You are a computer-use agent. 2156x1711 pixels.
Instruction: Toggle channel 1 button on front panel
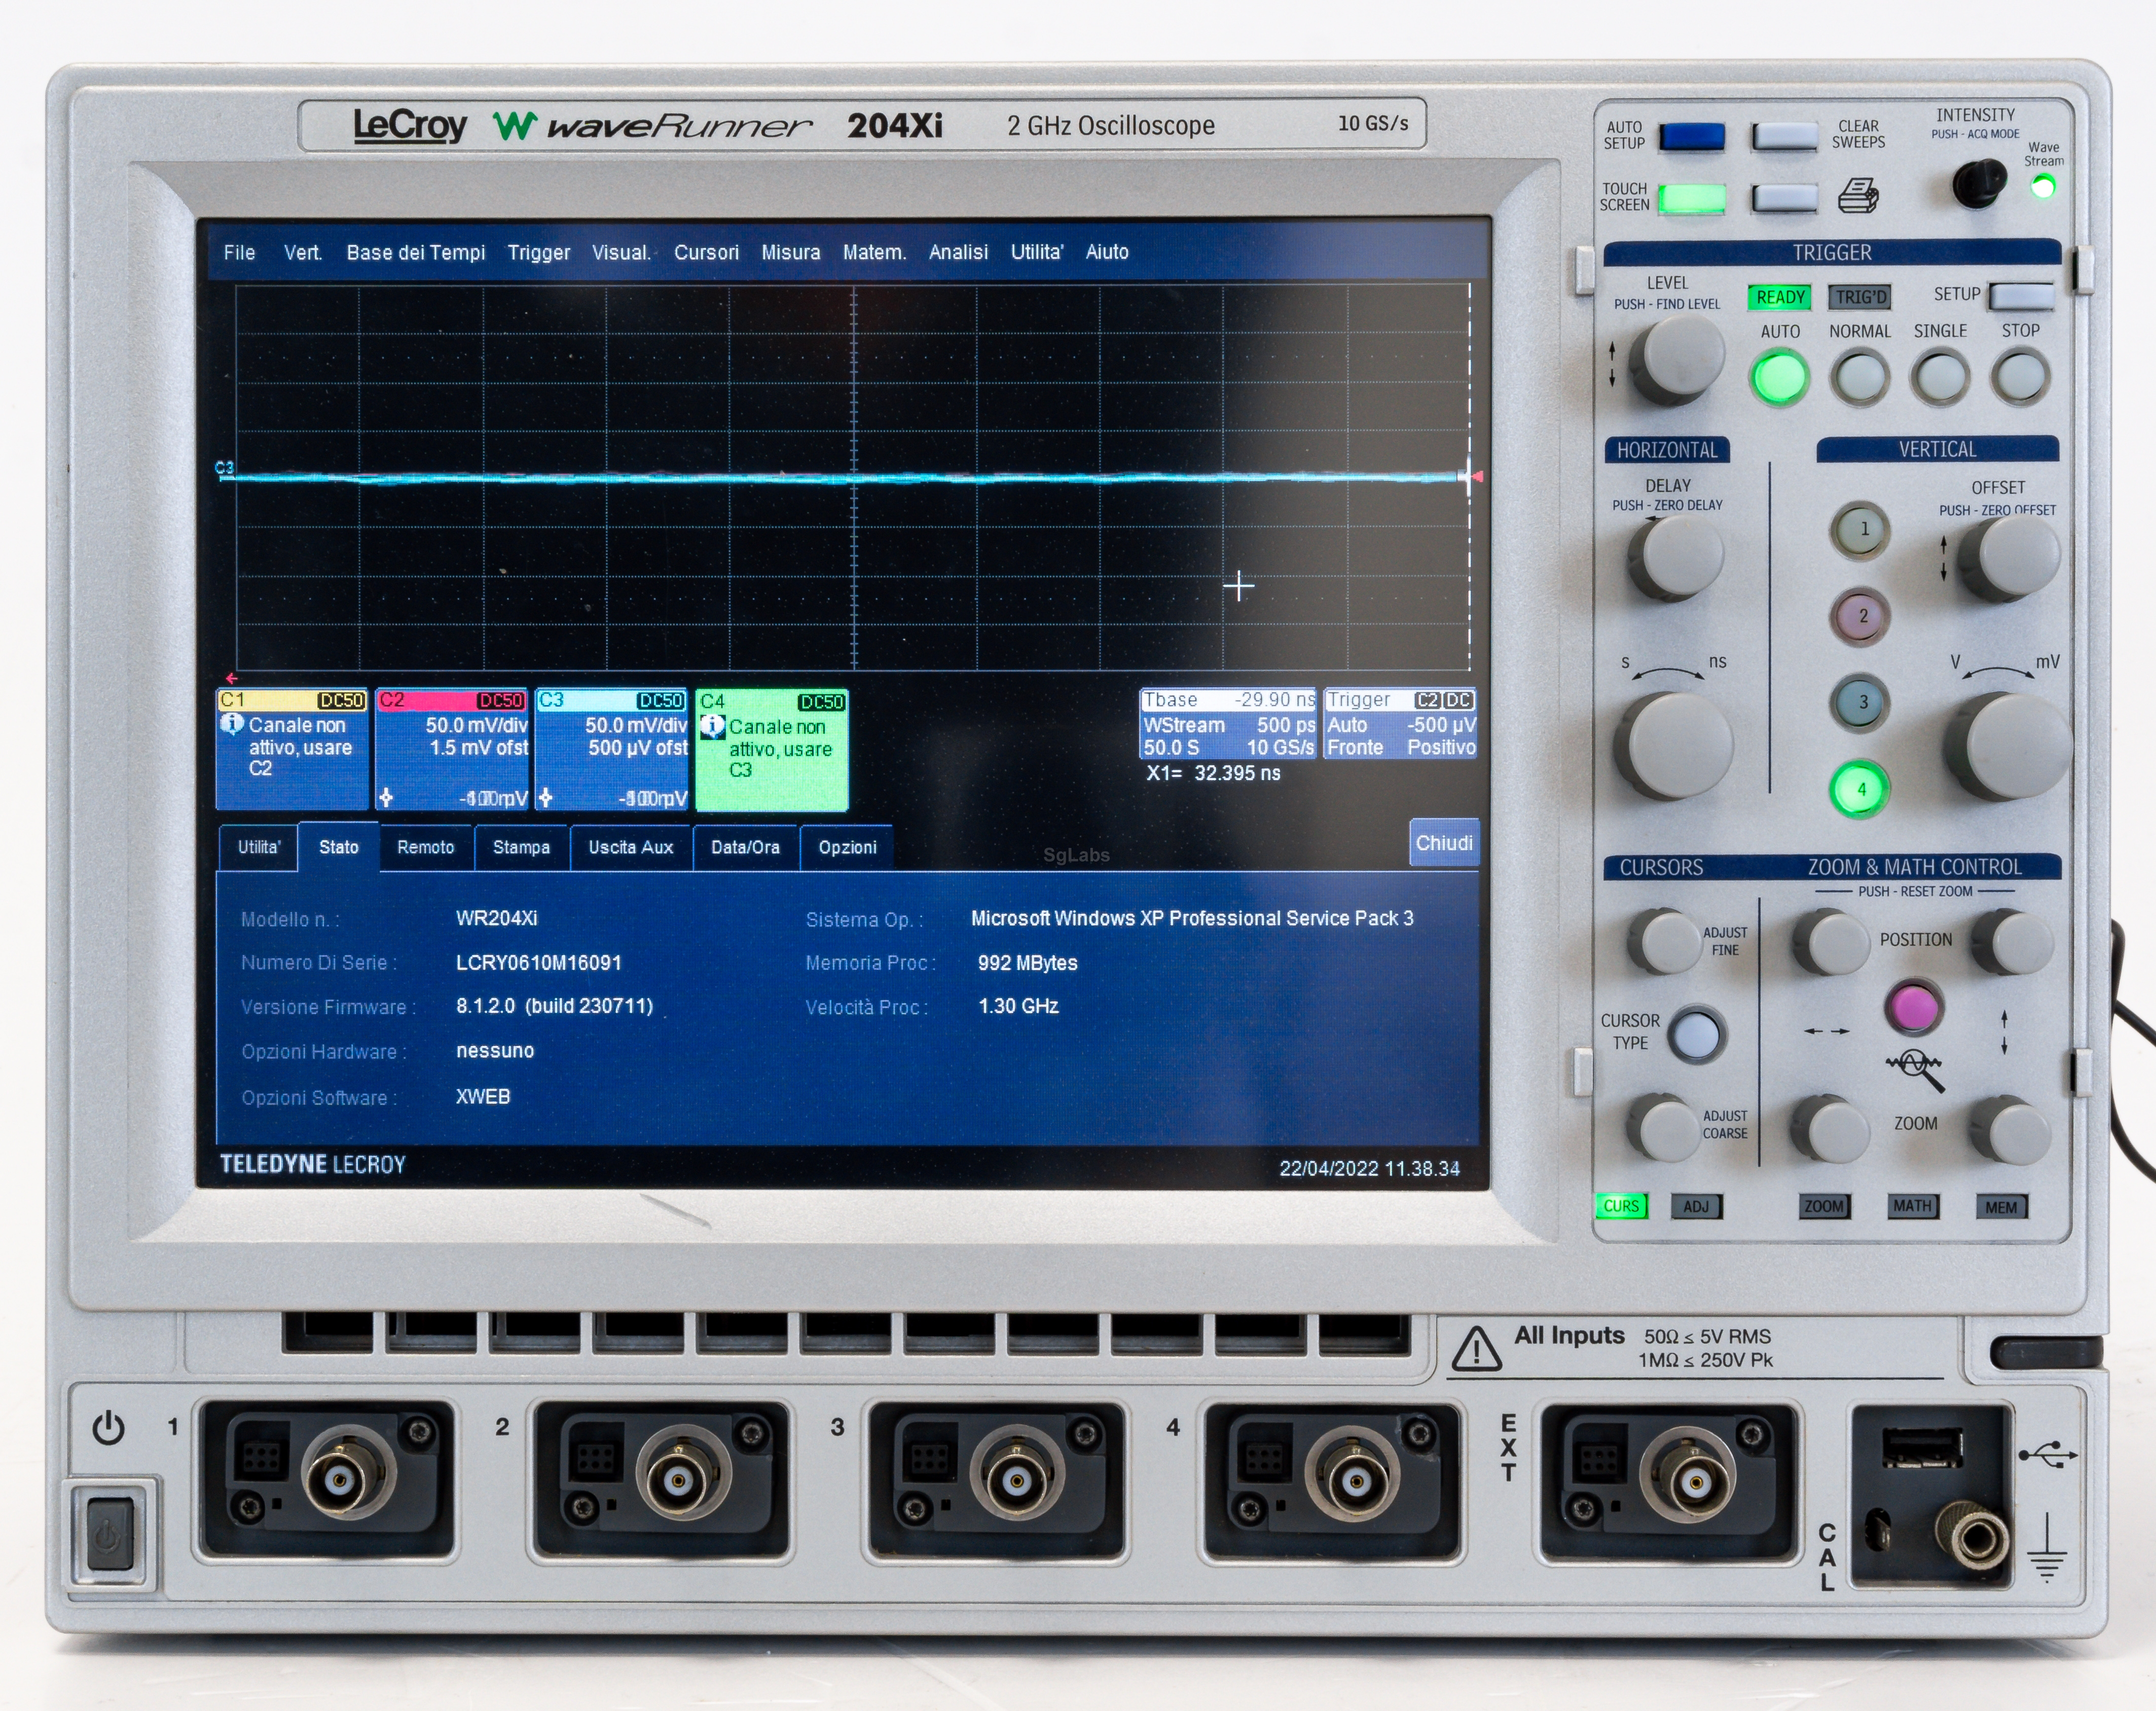pos(1860,529)
